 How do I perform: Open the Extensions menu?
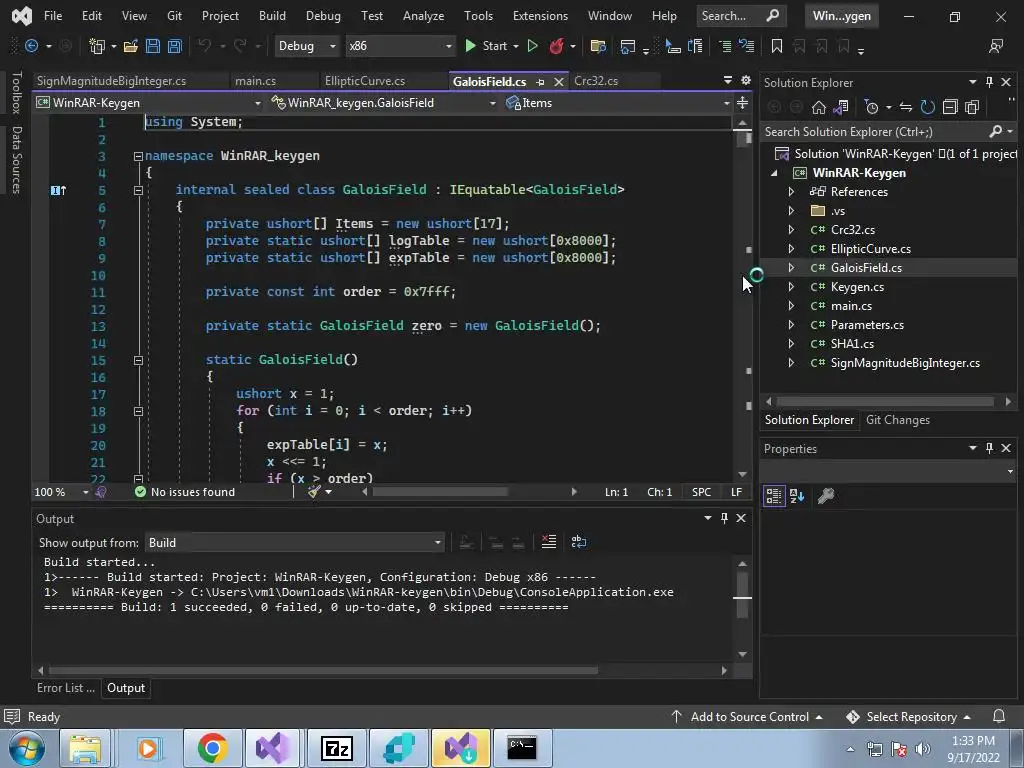(x=540, y=16)
